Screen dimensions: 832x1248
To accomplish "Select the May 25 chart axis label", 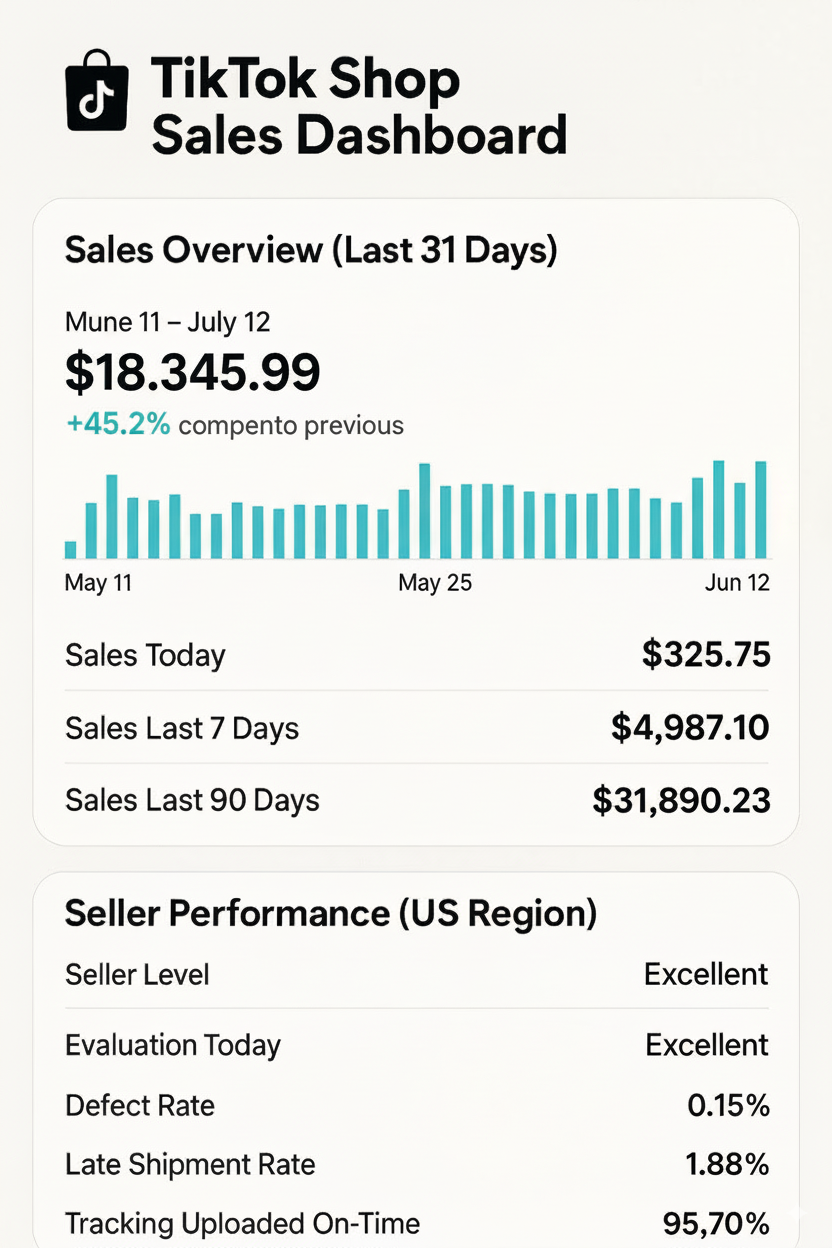I will tap(435, 583).
